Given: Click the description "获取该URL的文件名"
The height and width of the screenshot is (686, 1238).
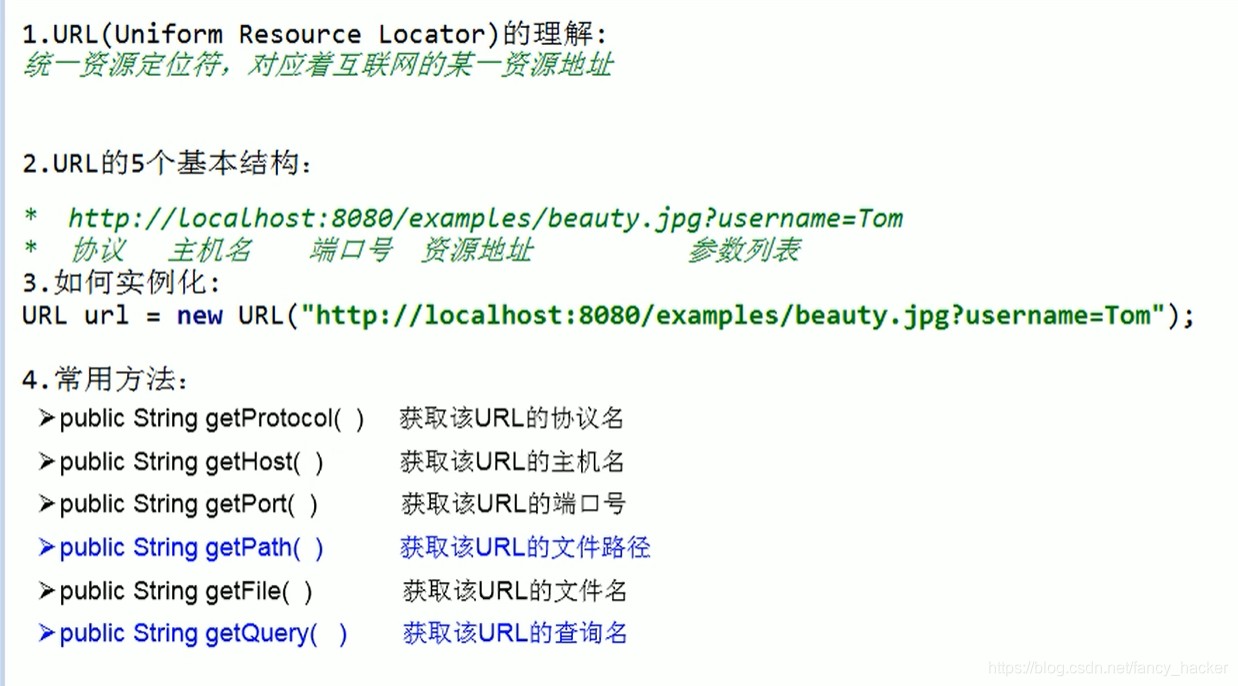Looking at the screenshot, I should (515, 592).
